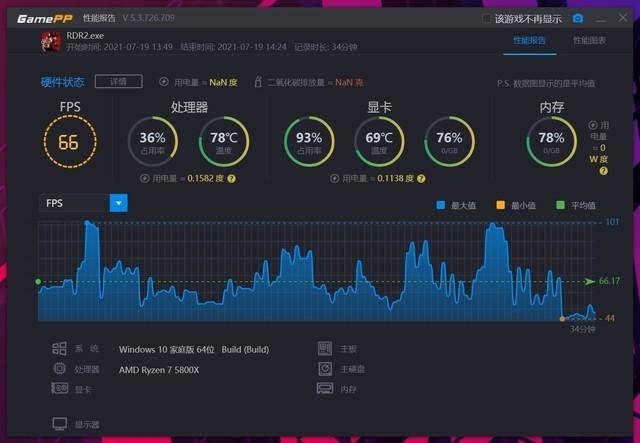The height and width of the screenshot is (443, 640).
Task: Click the memory power usage icon
Action: (x=593, y=125)
